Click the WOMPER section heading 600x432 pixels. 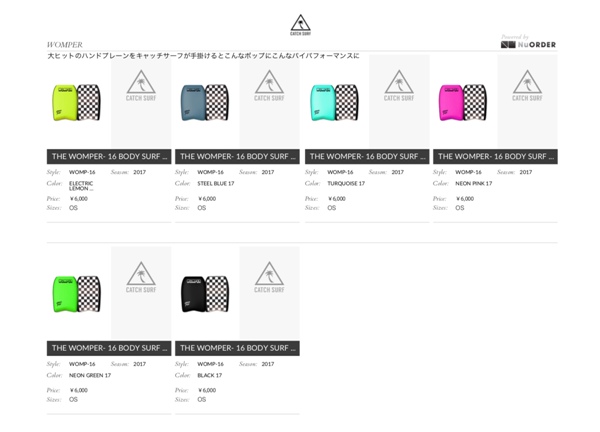(65, 45)
